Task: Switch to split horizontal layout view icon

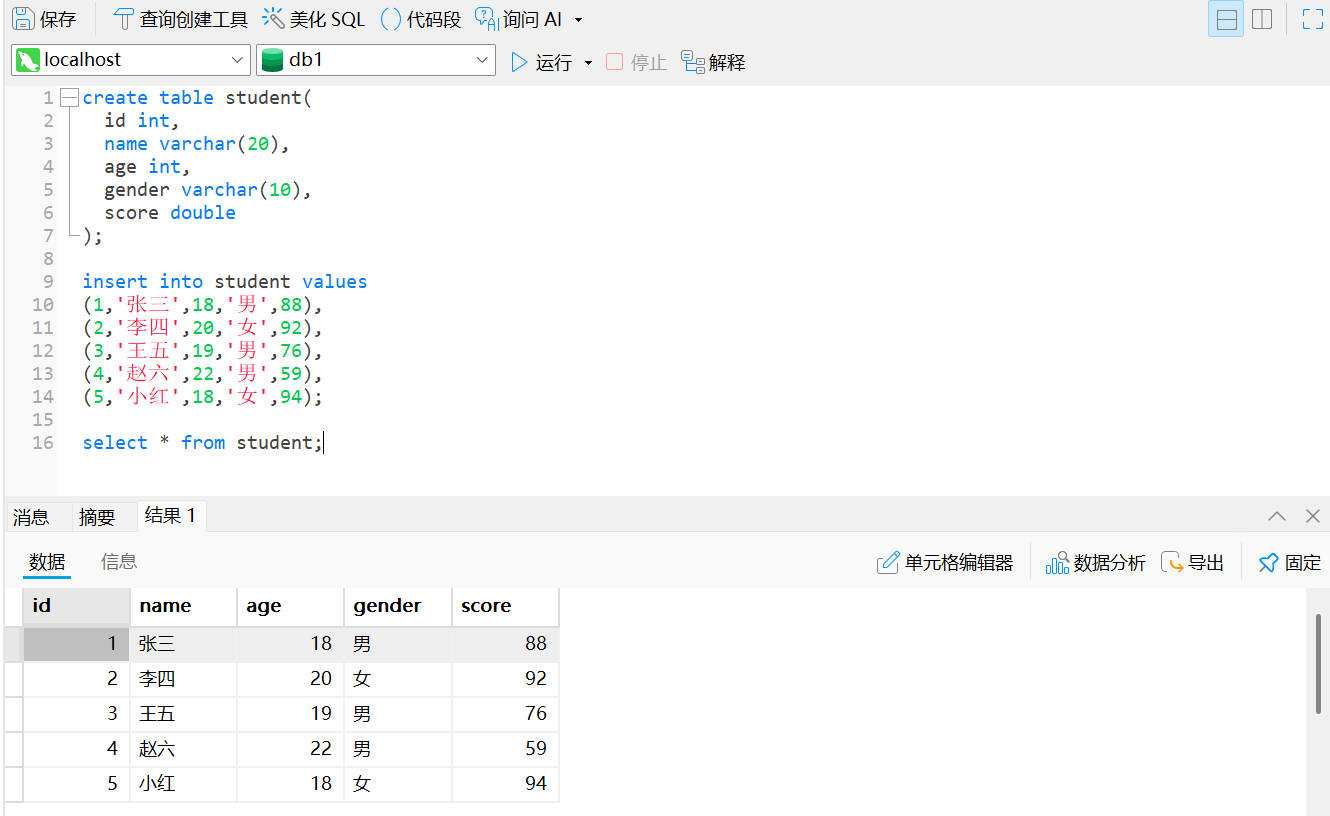Action: tap(1226, 19)
